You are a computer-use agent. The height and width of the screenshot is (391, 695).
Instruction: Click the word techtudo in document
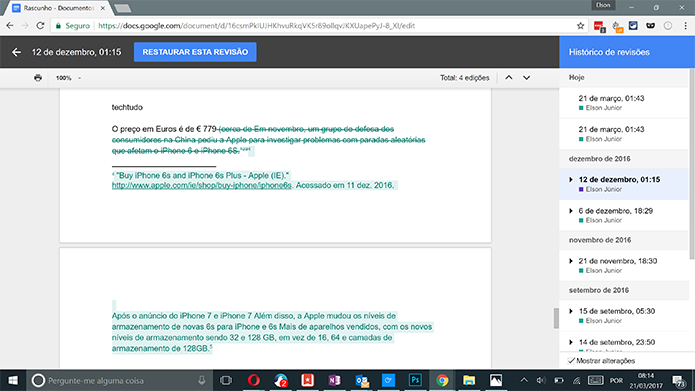(127, 107)
